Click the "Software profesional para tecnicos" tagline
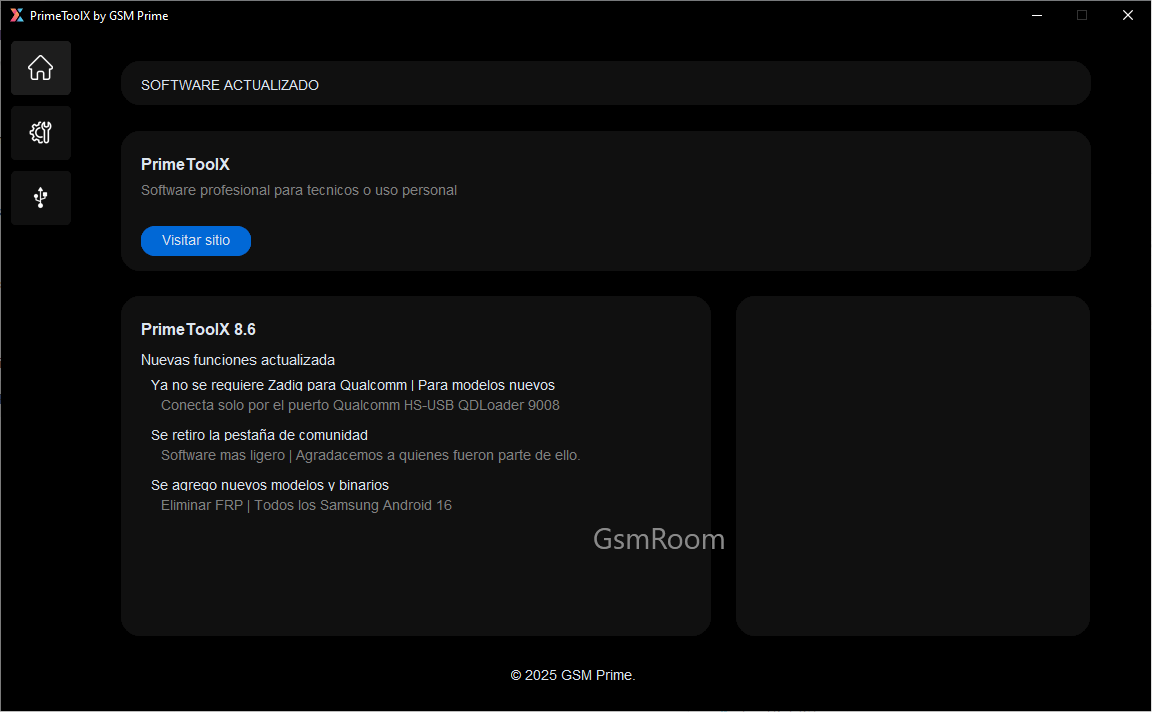 click(x=299, y=190)
